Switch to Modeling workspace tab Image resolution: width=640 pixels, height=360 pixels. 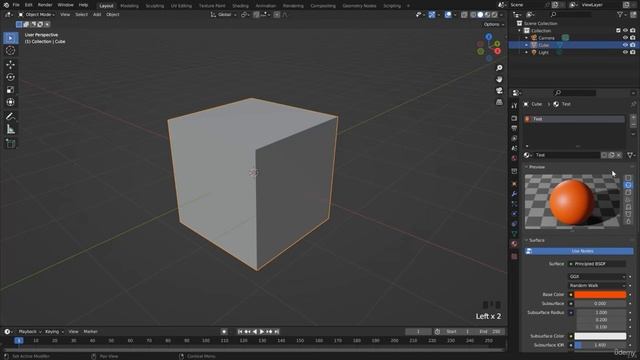pos(129,6)
